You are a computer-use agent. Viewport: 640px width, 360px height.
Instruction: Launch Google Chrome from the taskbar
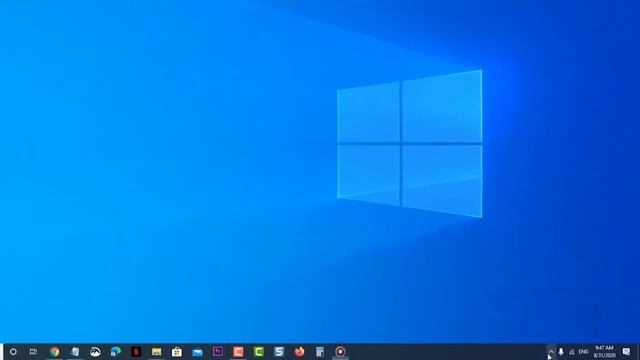tap(54, 351)
